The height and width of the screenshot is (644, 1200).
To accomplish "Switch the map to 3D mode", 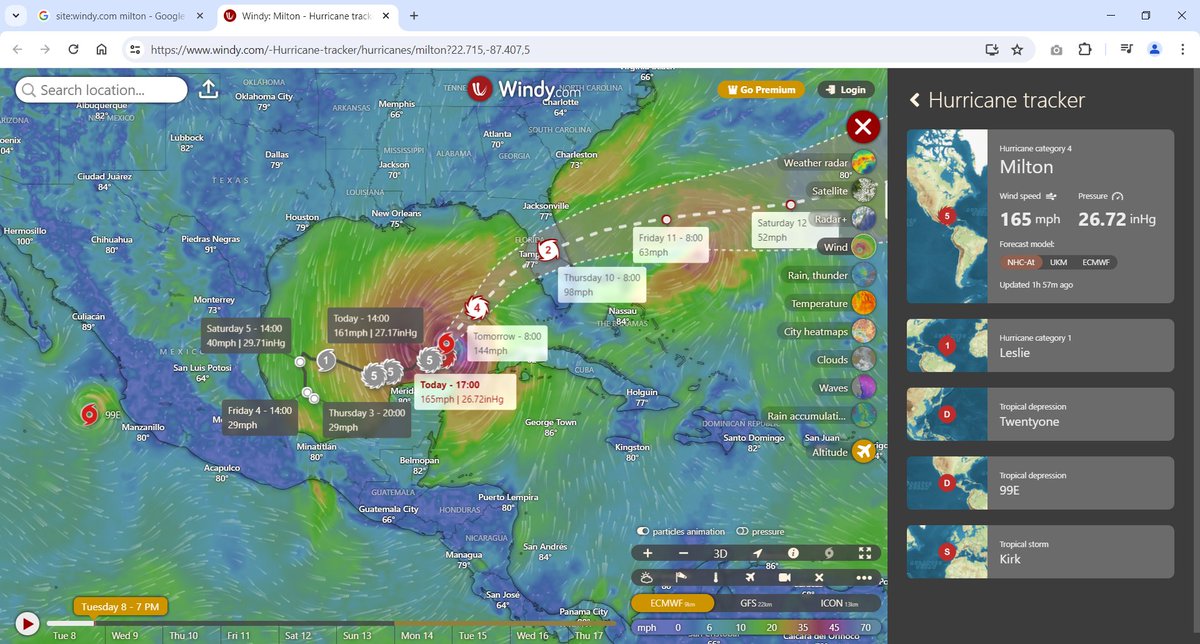I will (720, 553).
